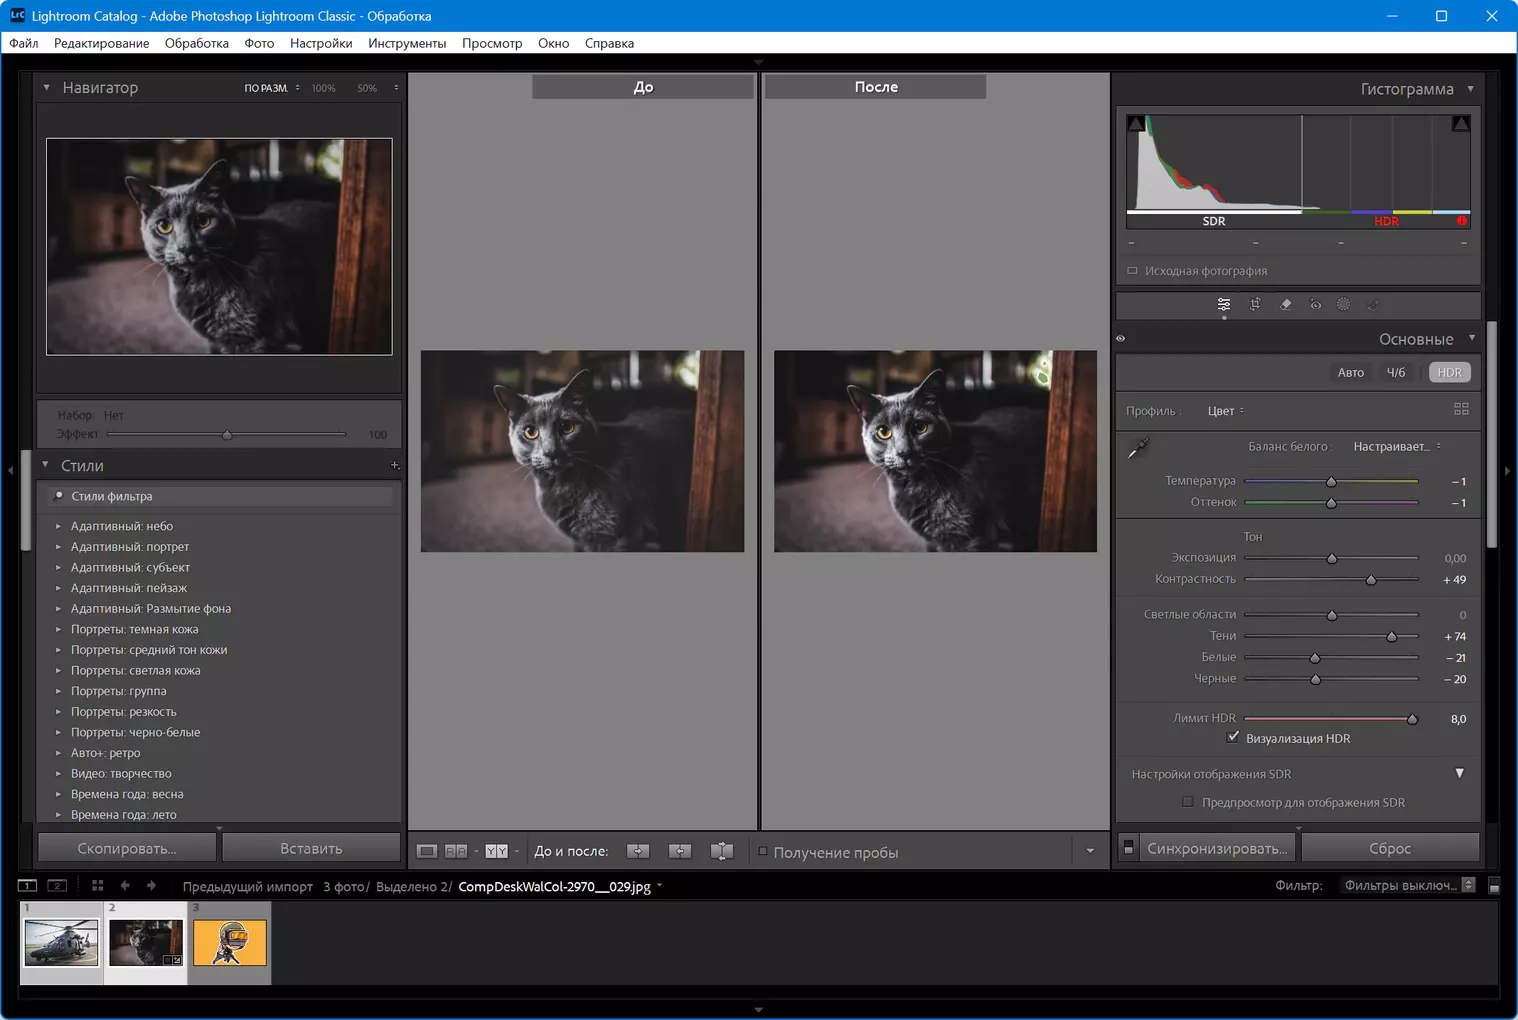Image resolution: width=1518 pixels, height=1020 pixels.
Task: Switch to before/after Y|Y view icon
Action: click(496, 851)
